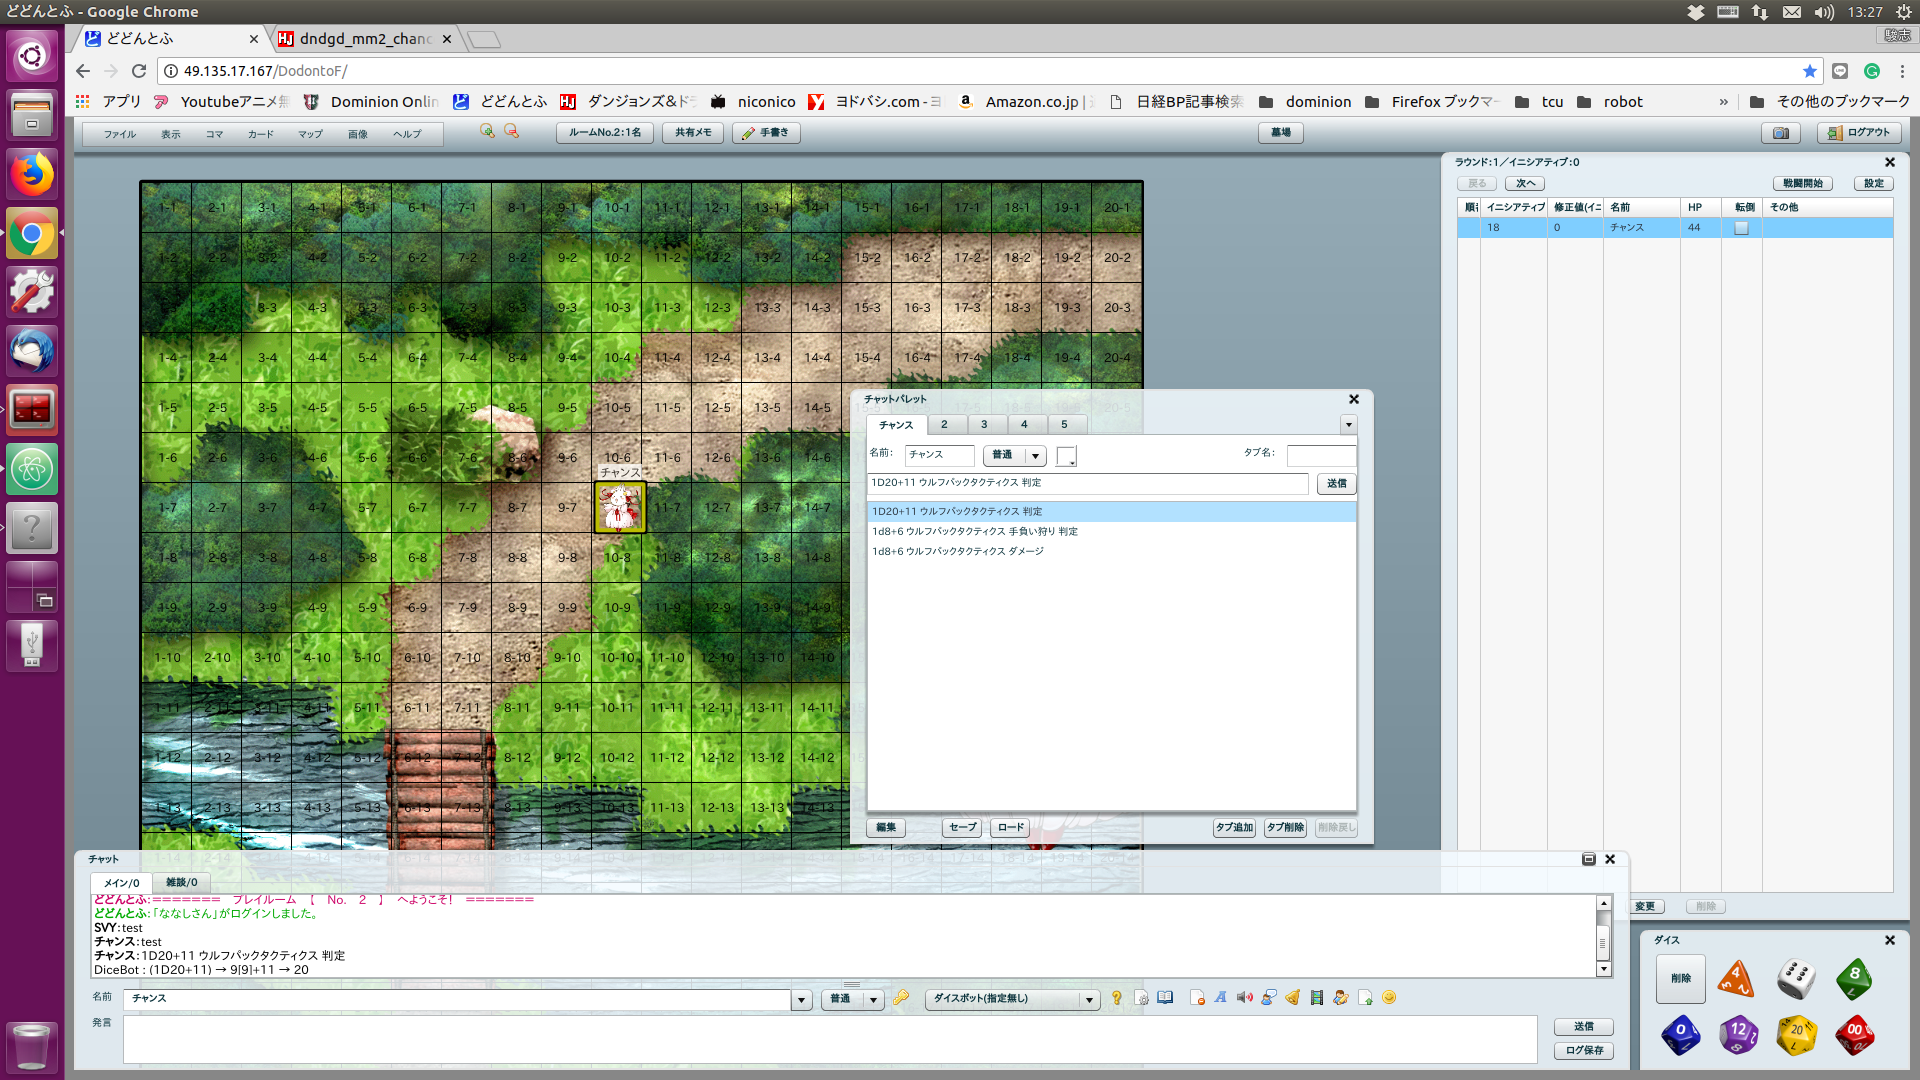Open the dice bot selection dropdown
Screen dimensions: 1920x1080
point(1012,999)
